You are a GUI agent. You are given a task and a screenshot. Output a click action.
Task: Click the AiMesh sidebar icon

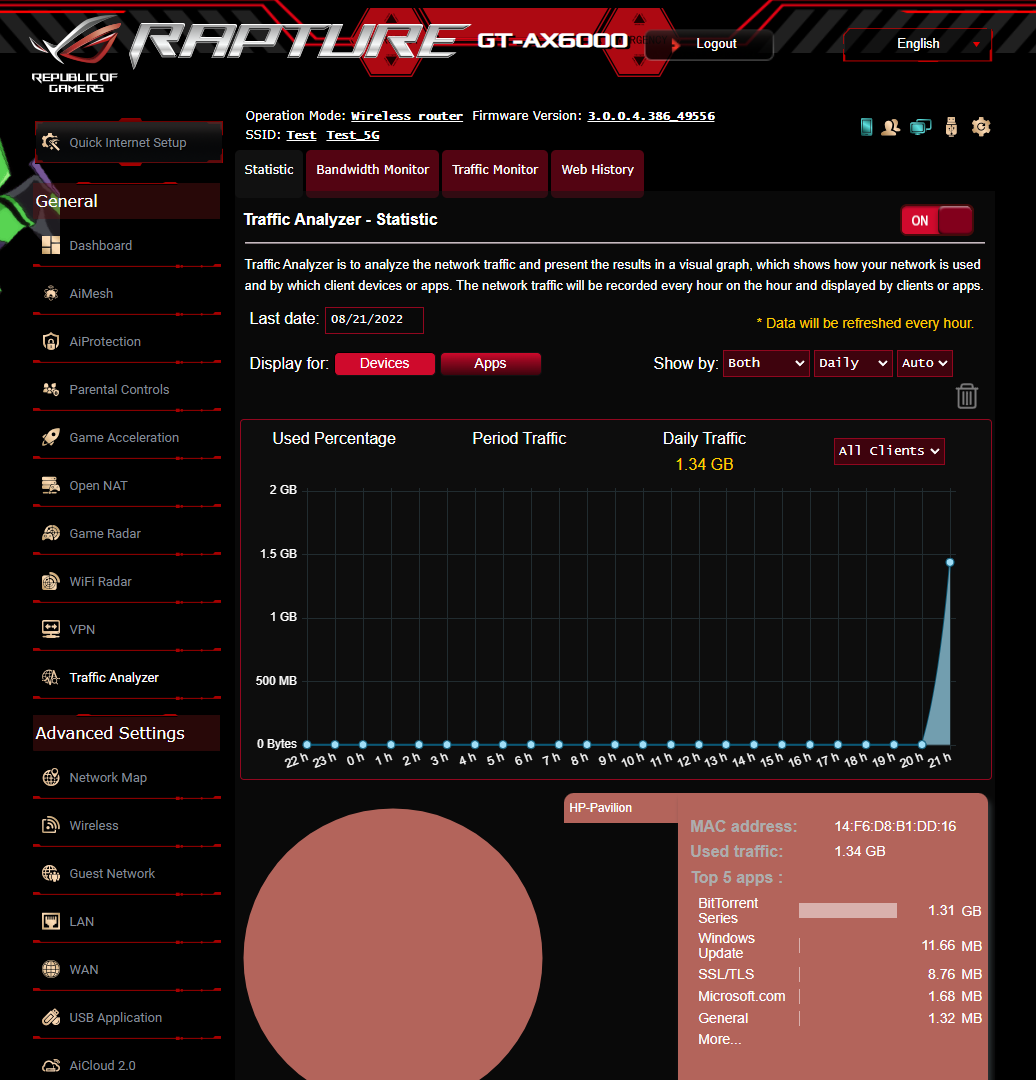(51, 293)
